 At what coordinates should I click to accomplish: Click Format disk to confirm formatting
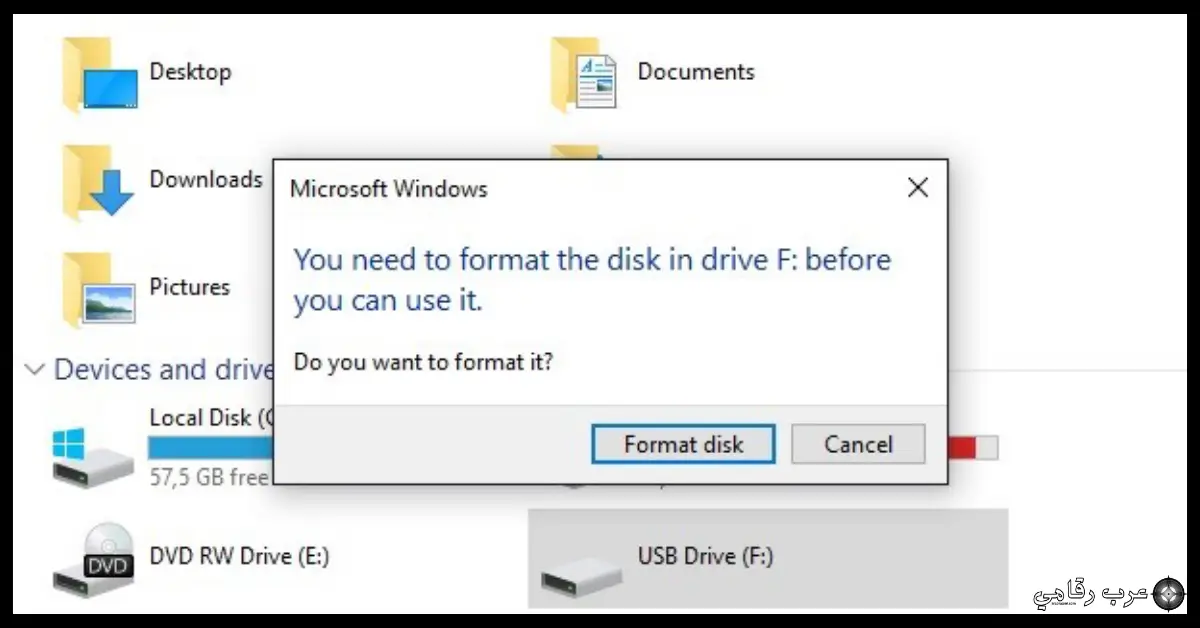point(683,444)
